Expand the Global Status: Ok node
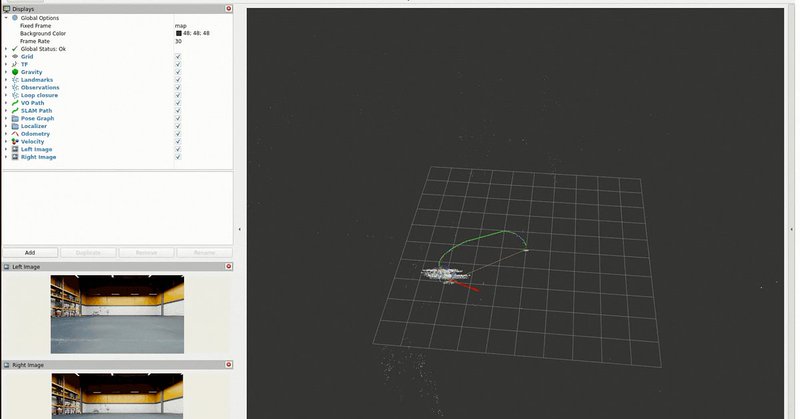Image resolution: width=800 pixels, height=419 pixels. pos(6,49)
